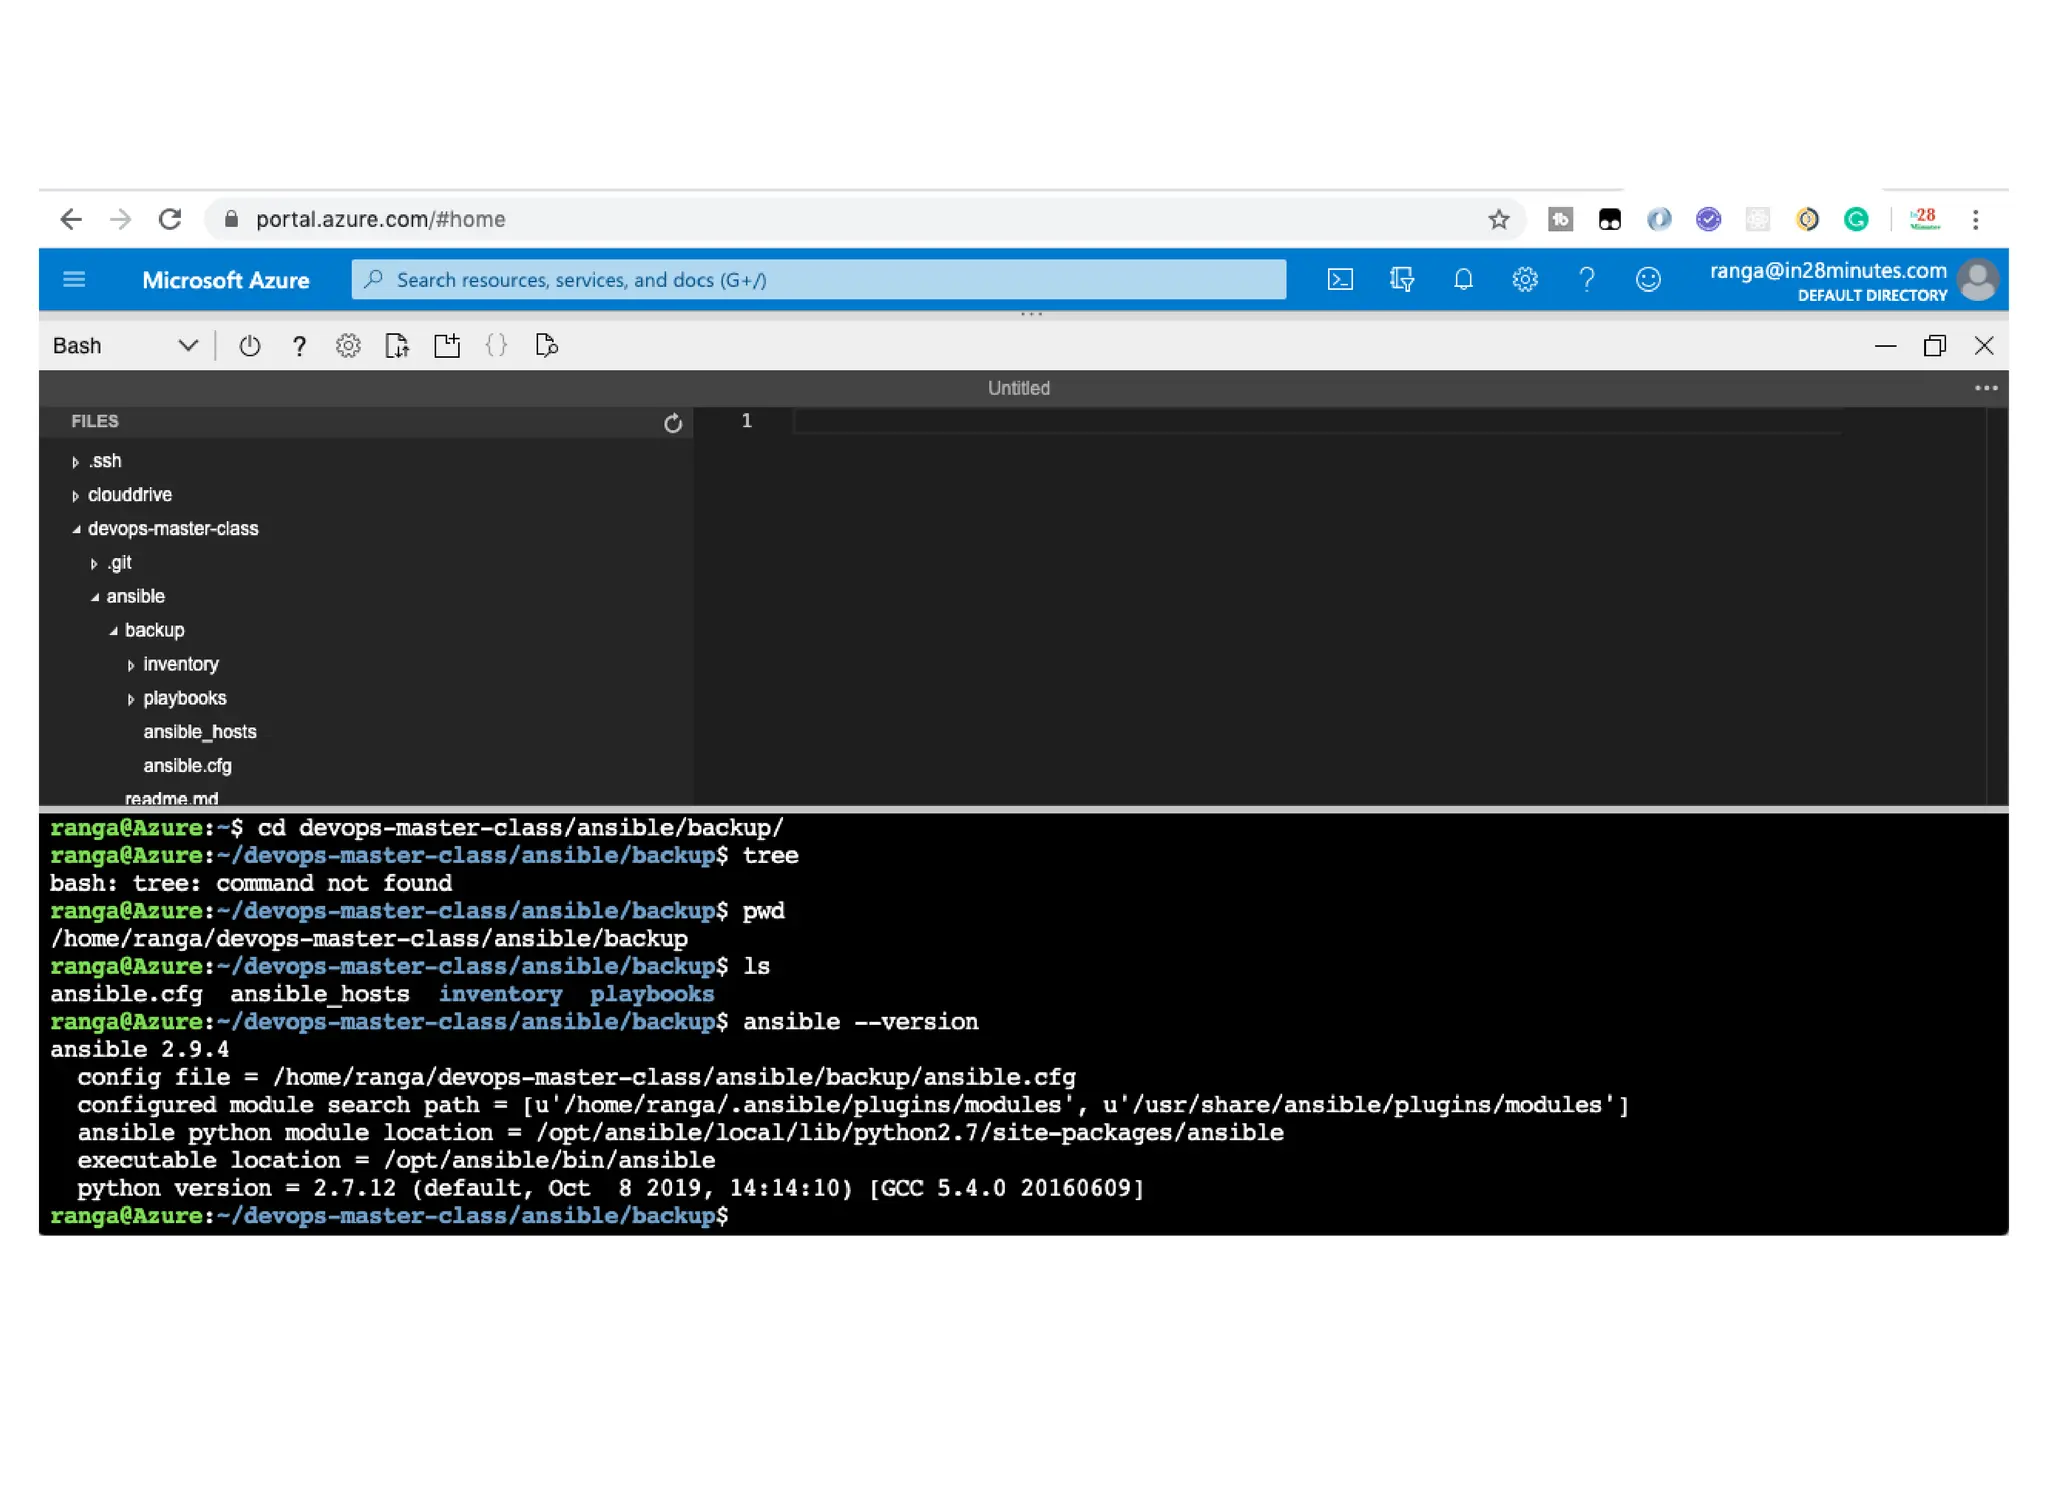Open a new session icon

click(446, 346)
